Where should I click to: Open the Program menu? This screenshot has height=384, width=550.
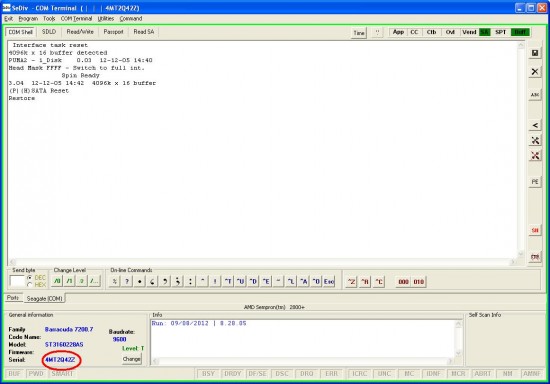click(28, 19)
